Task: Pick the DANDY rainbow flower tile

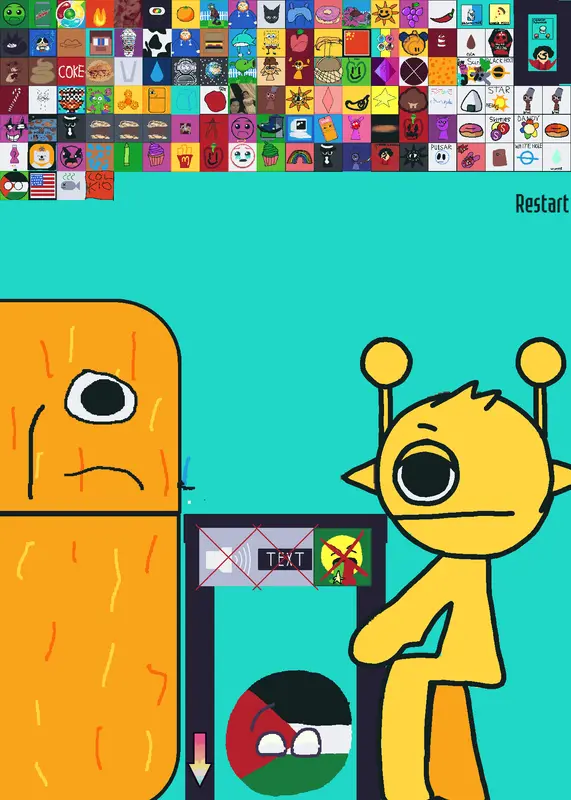Action: click(528, 129)
